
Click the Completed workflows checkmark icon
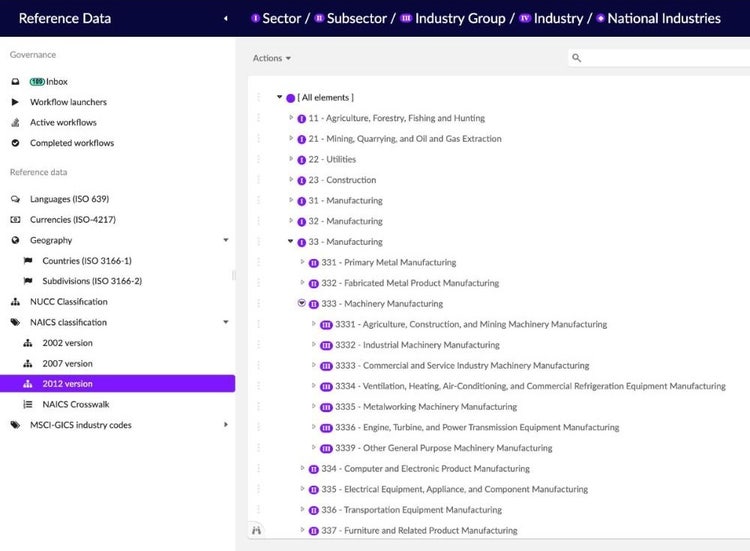(15, 143)
